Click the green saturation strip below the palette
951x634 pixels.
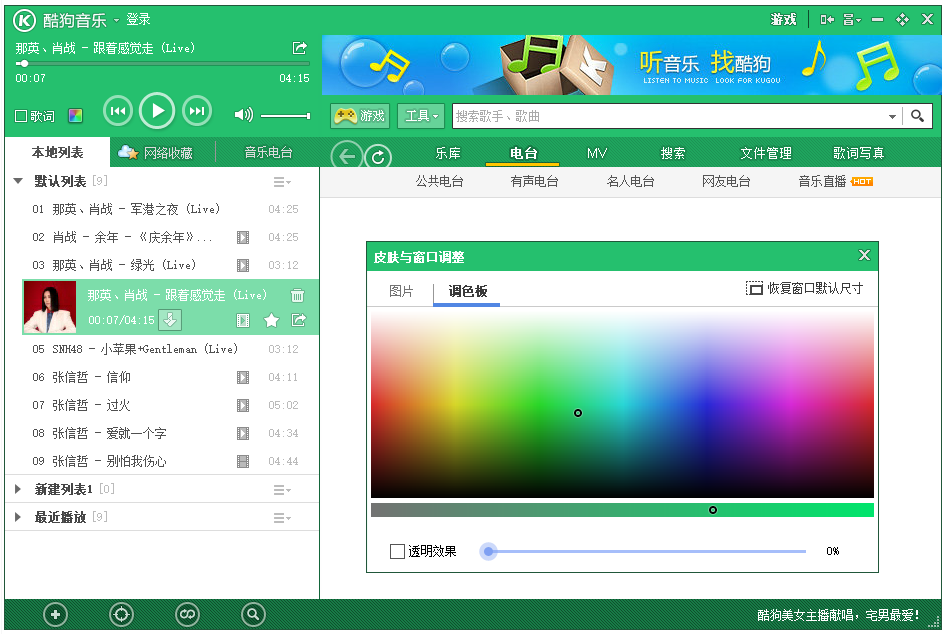[622, 510]
